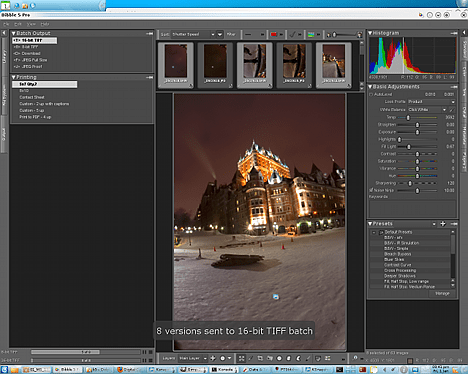Select the 8-bit TIFF batch
Viewport: 468px width, 374px height.
pos(26,47)
